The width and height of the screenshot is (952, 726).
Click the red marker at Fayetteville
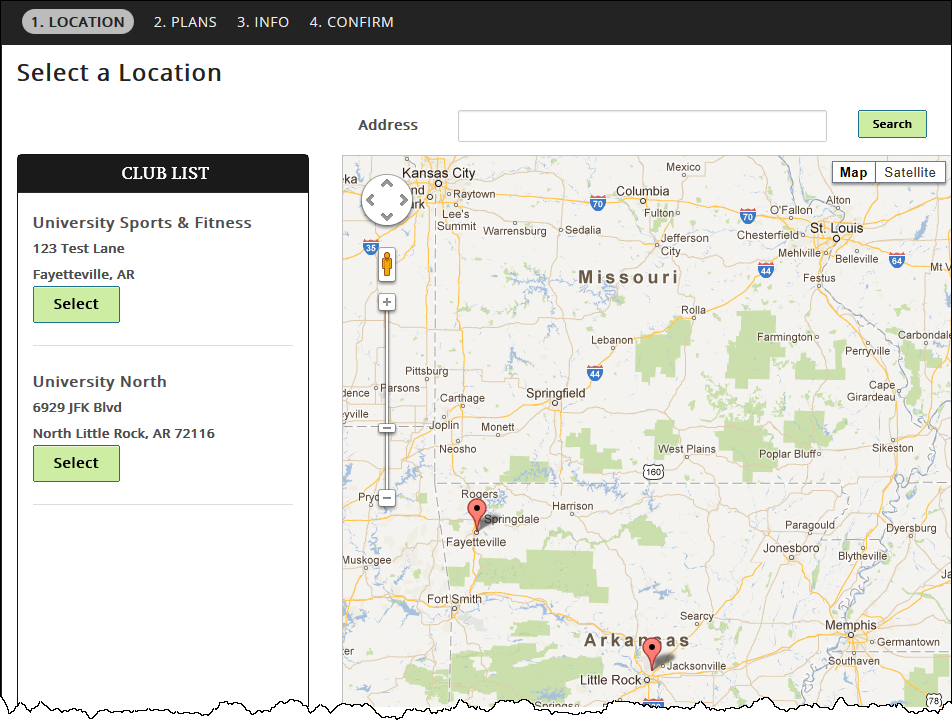(x=477, y=515)
